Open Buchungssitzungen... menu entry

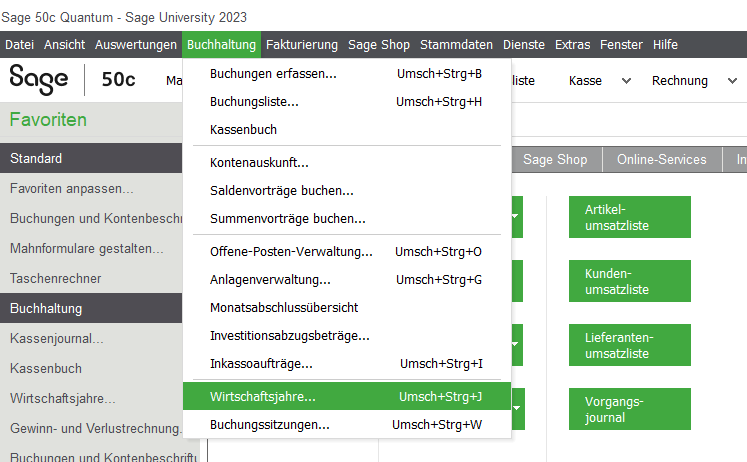pos(347,424)
